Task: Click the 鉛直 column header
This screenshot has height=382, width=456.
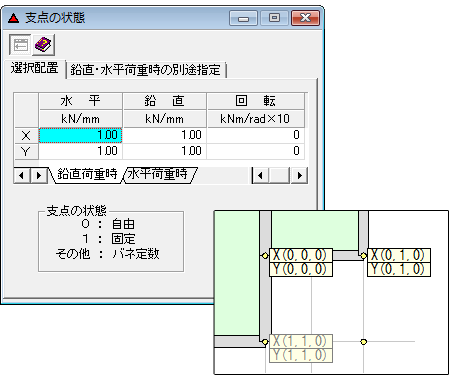Action: coord(165,101)
